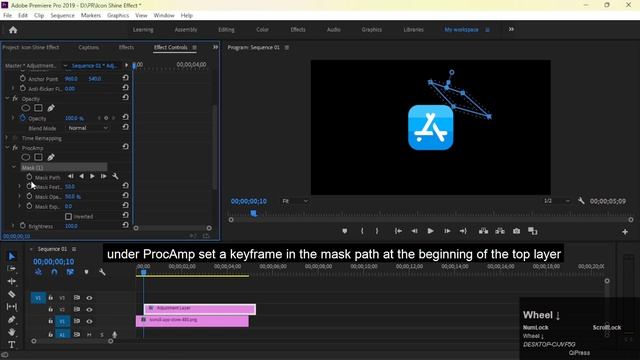Toggle Linked Selection in timeline
The height and width of the screenshot is (360, 640).
click(x=70, y=272)
